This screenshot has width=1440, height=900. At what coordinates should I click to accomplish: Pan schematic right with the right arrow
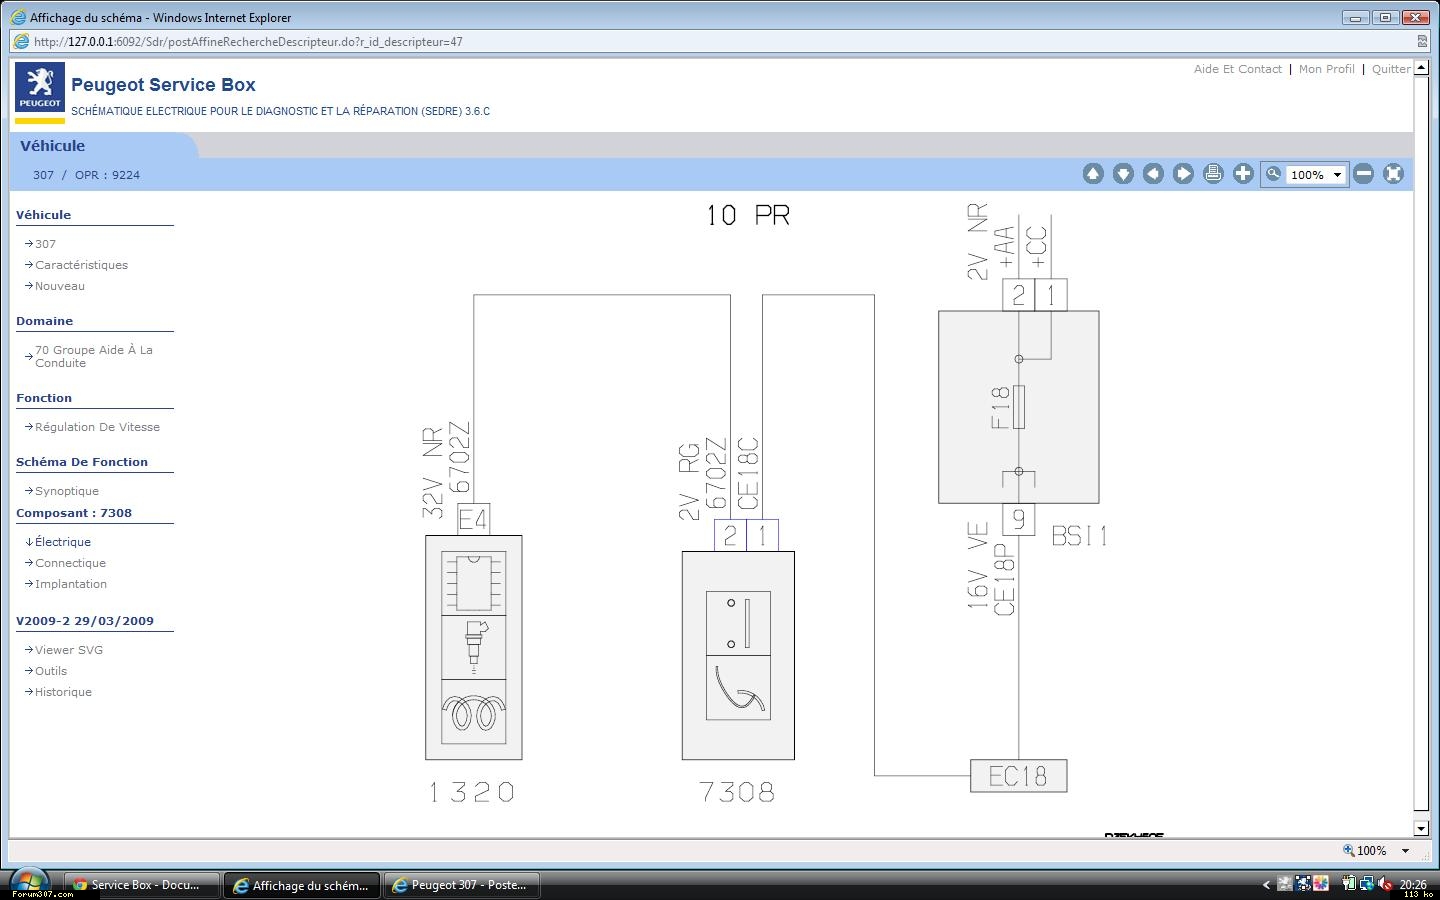pos(1183,174)
